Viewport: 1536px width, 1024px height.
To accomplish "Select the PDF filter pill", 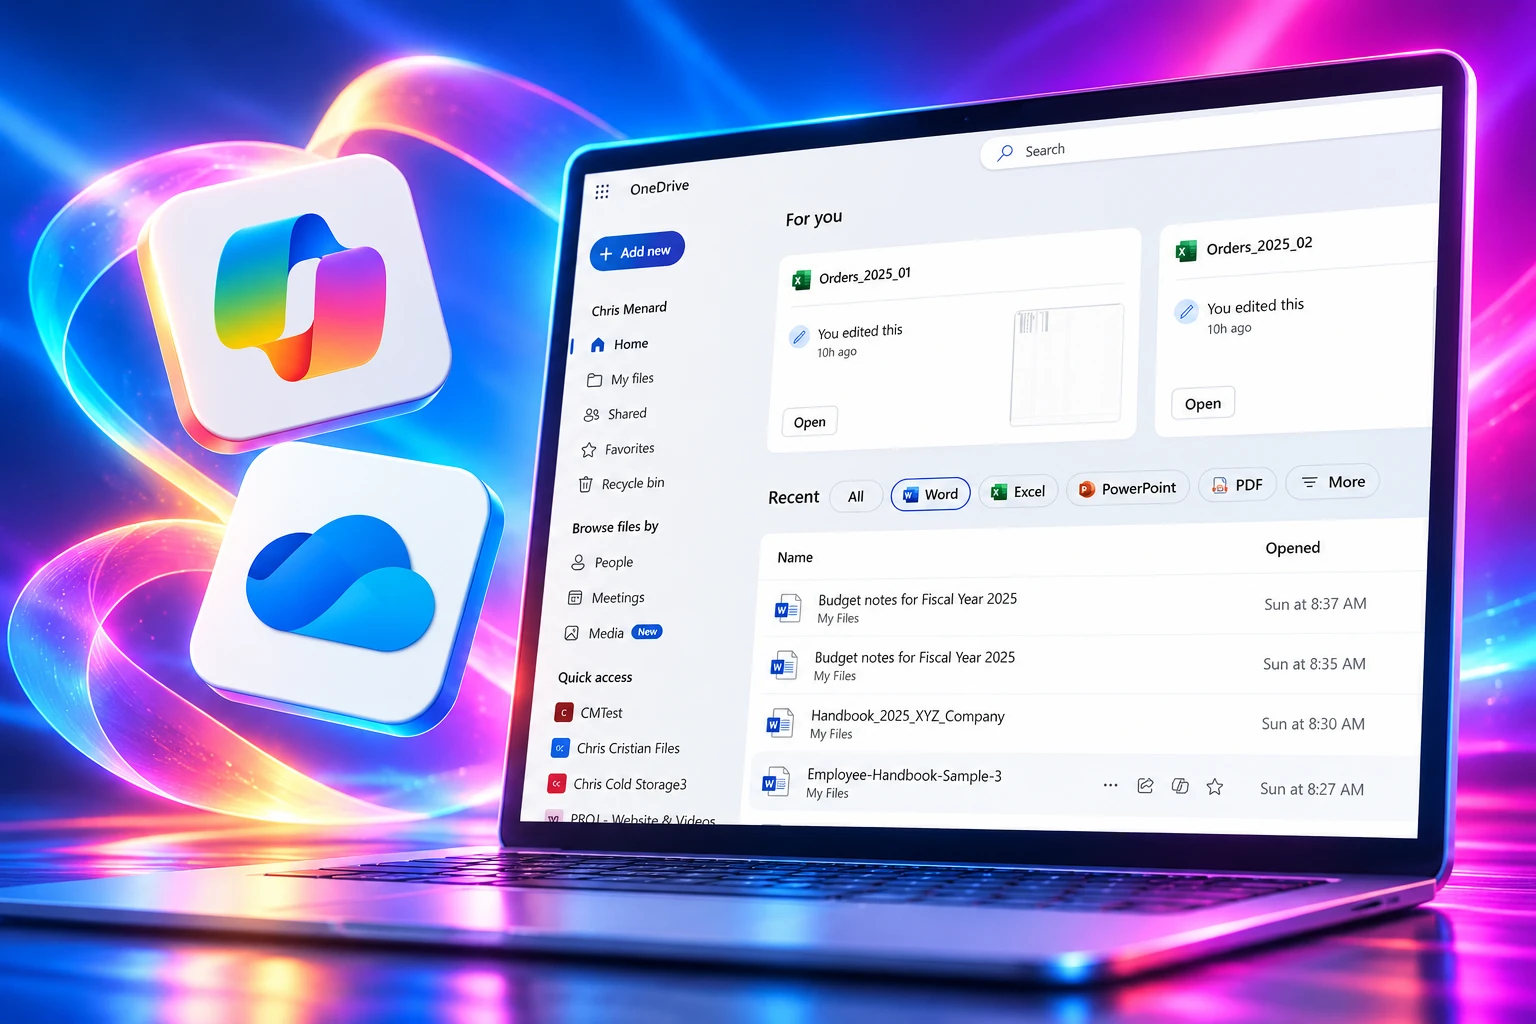I will pyautogui.click(x=1238, y=485).
